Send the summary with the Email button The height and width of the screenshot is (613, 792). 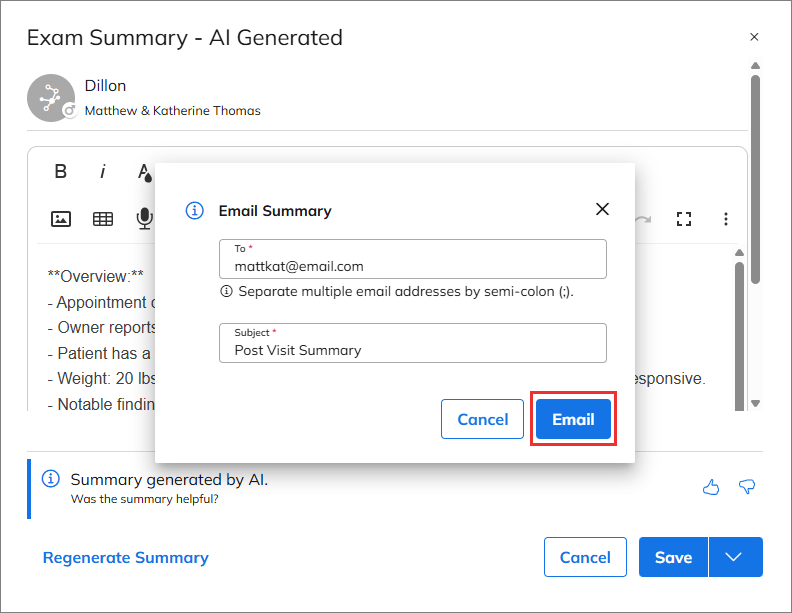point(573,419)
